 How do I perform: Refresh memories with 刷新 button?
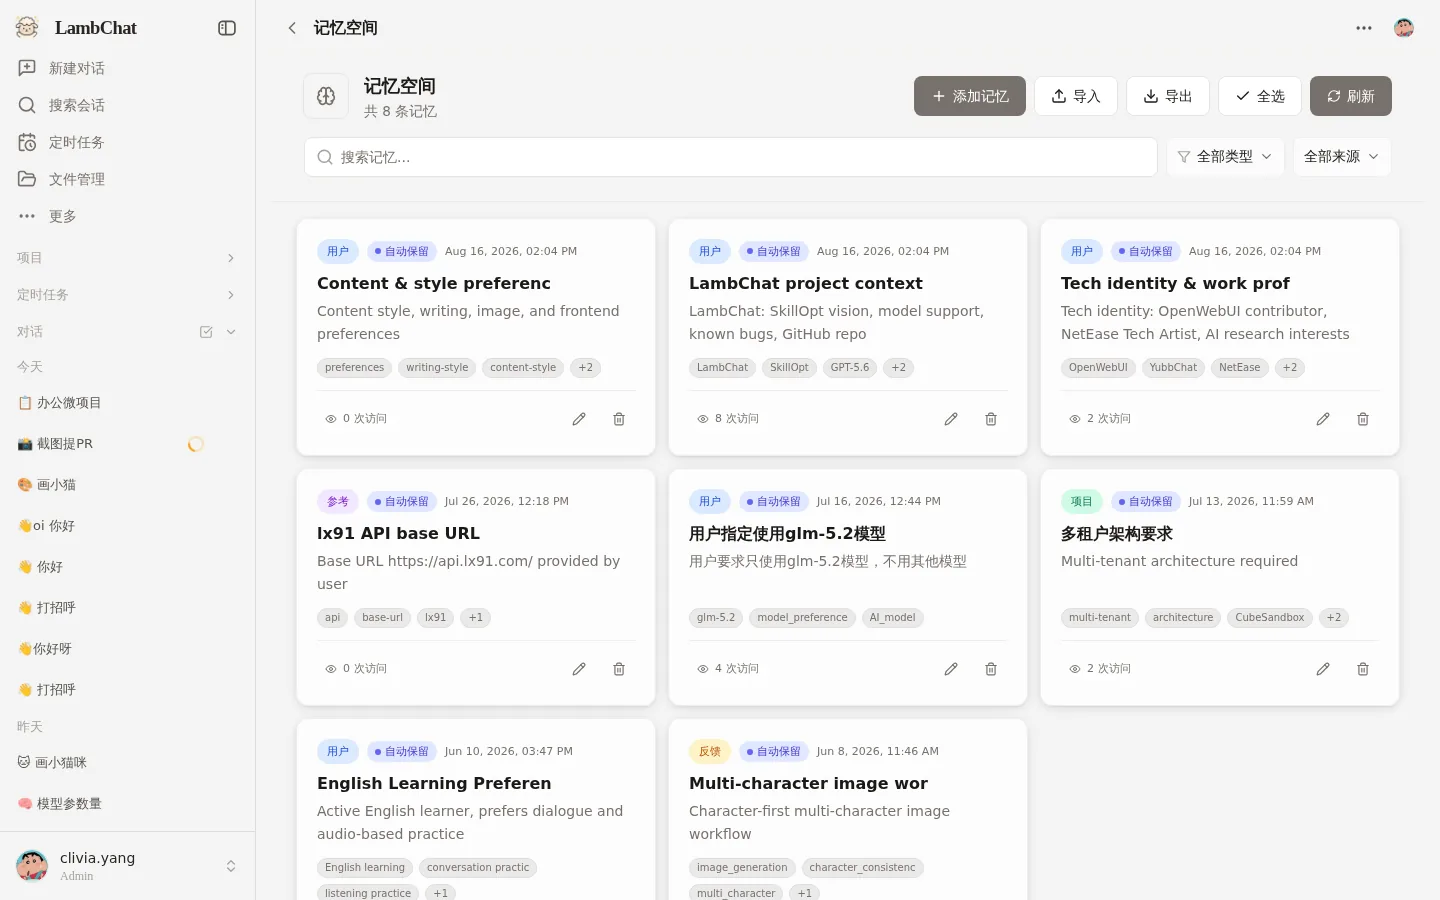pos(1351,96)
